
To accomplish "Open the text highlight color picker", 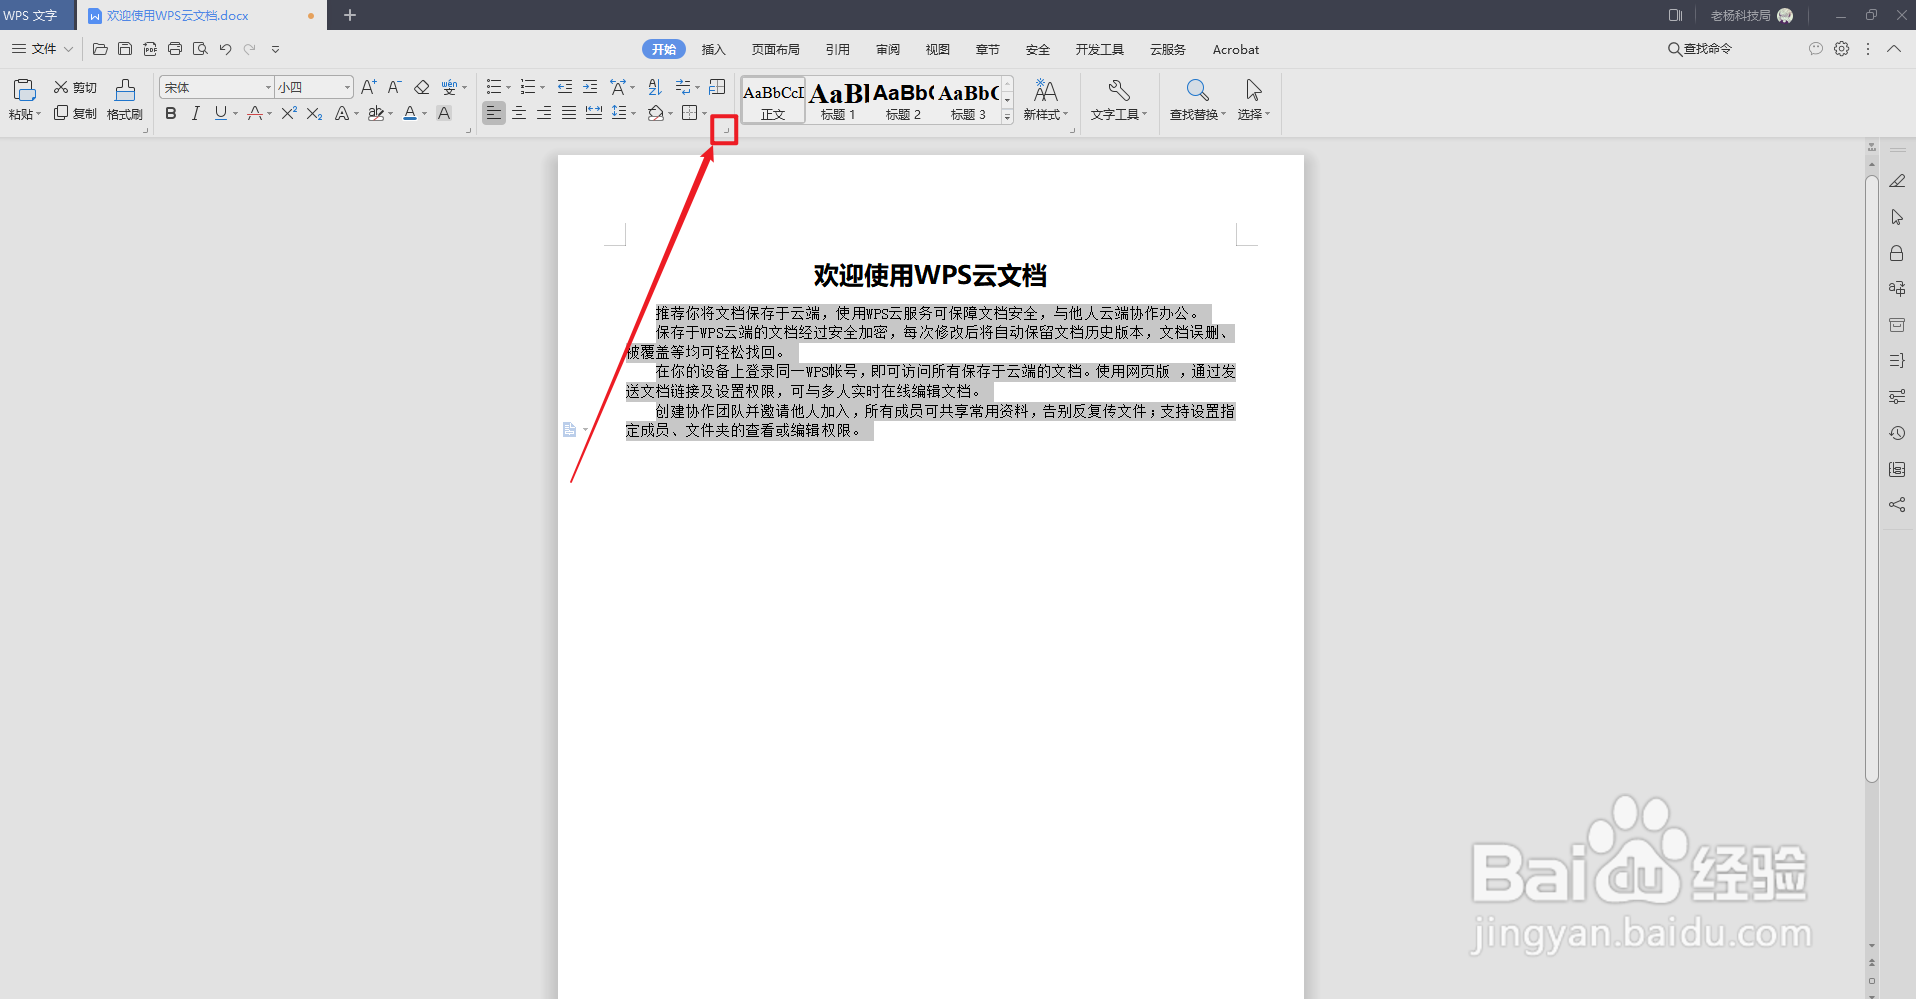I will (x=390, y=114).
